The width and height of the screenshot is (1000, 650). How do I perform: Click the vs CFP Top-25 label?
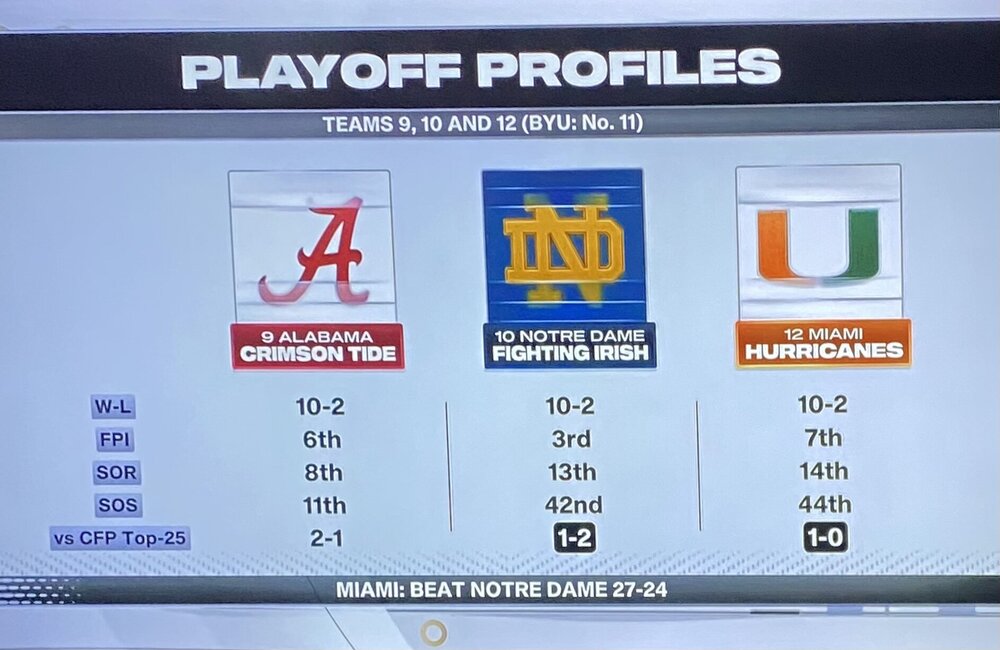point(120,539)
